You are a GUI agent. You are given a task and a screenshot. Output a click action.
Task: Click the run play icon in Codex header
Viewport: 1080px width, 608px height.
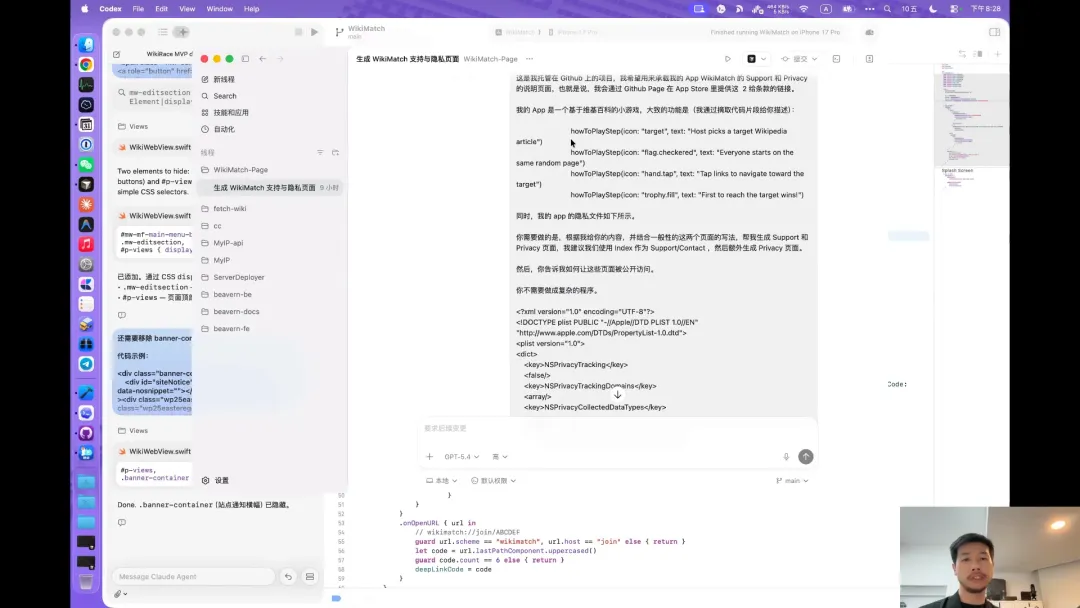click(x=727, y=59)
